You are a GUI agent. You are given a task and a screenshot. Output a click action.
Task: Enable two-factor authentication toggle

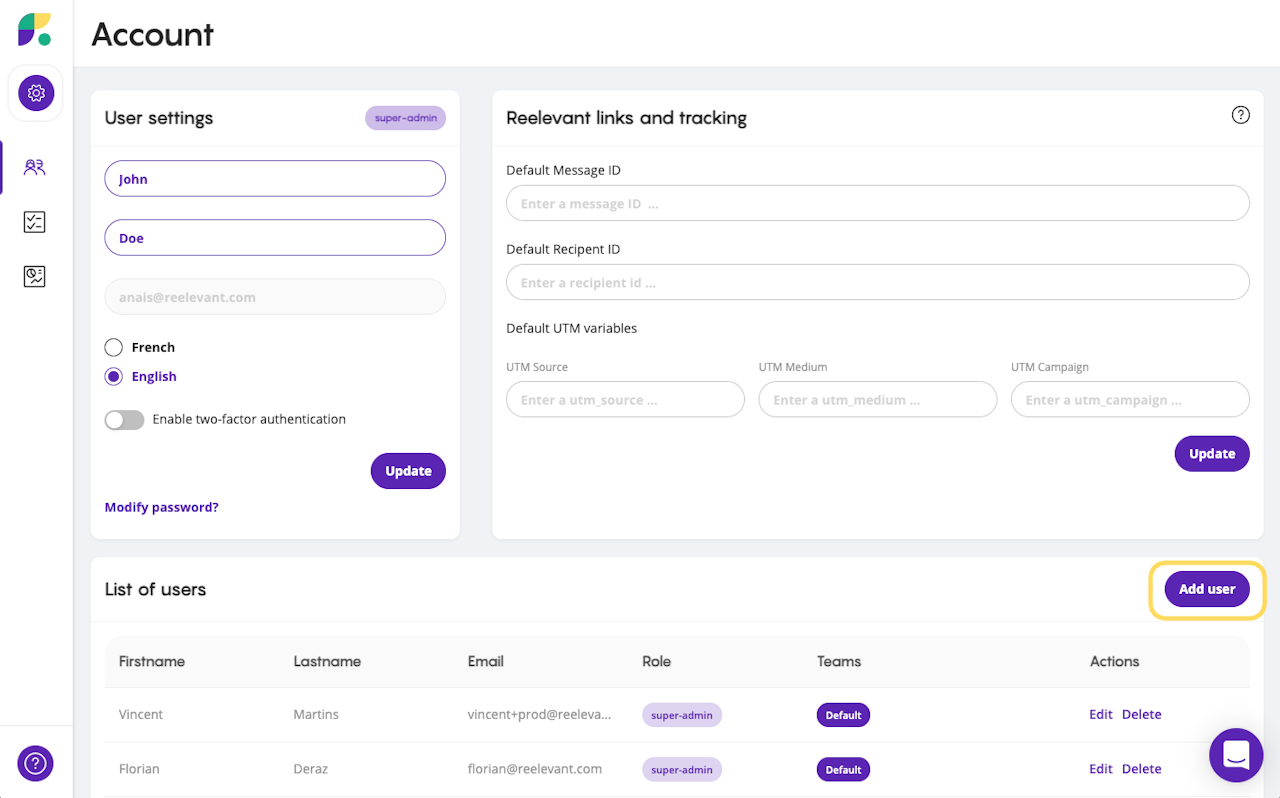pos(125,420)
